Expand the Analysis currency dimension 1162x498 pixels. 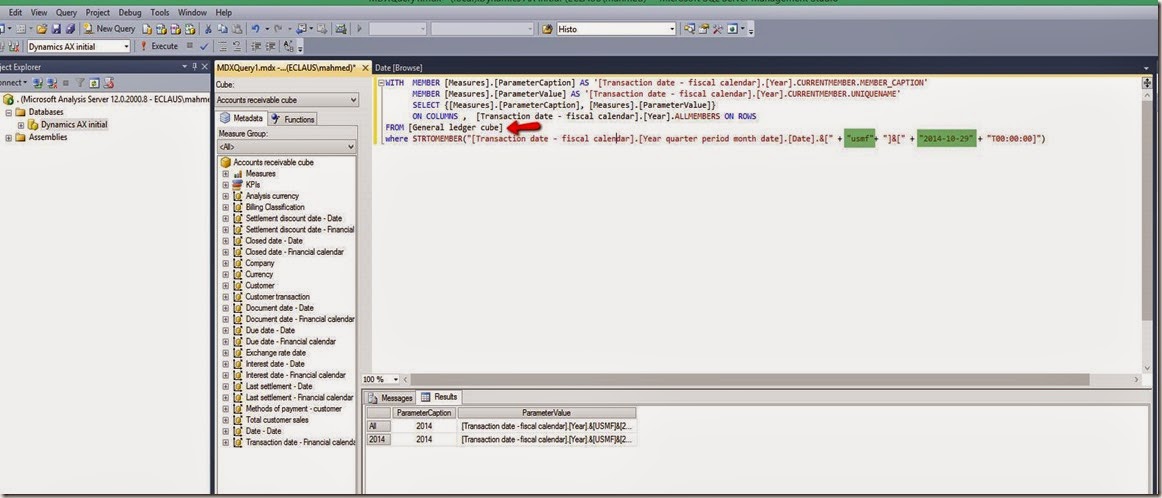point(225,196)
